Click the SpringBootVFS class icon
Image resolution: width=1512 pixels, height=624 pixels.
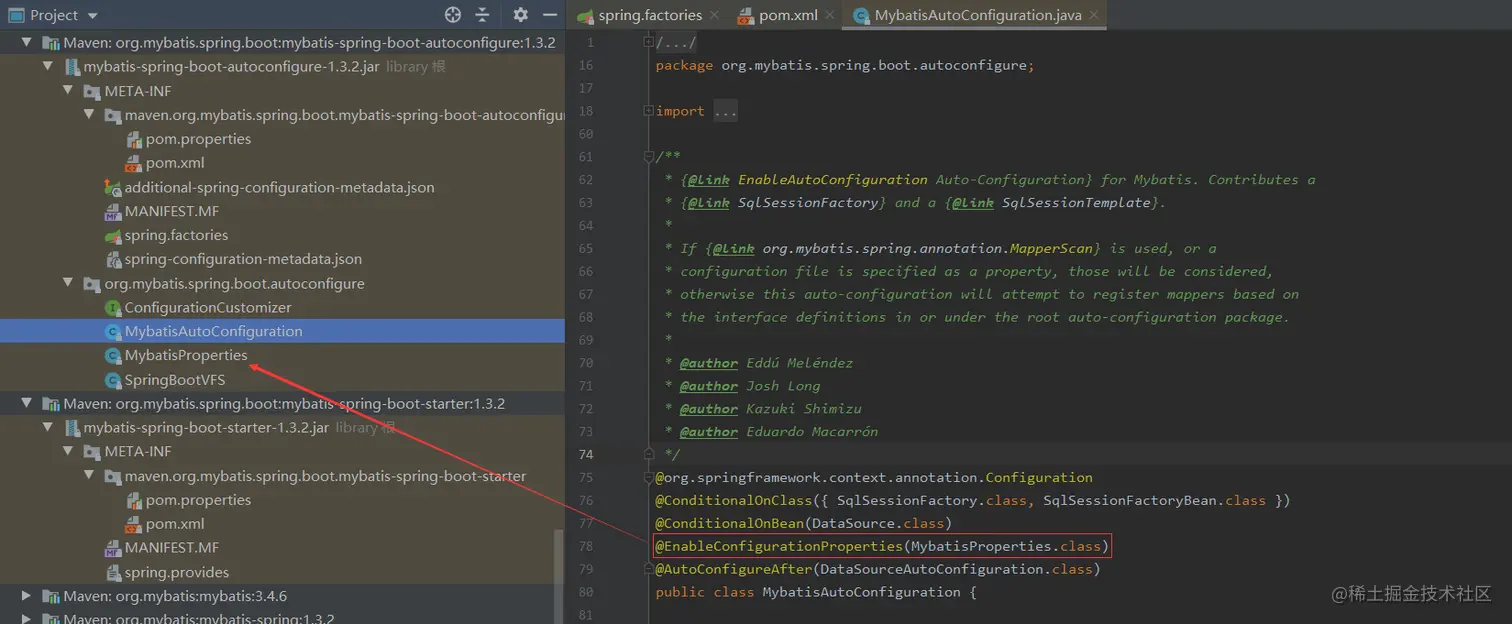[113, 380]
